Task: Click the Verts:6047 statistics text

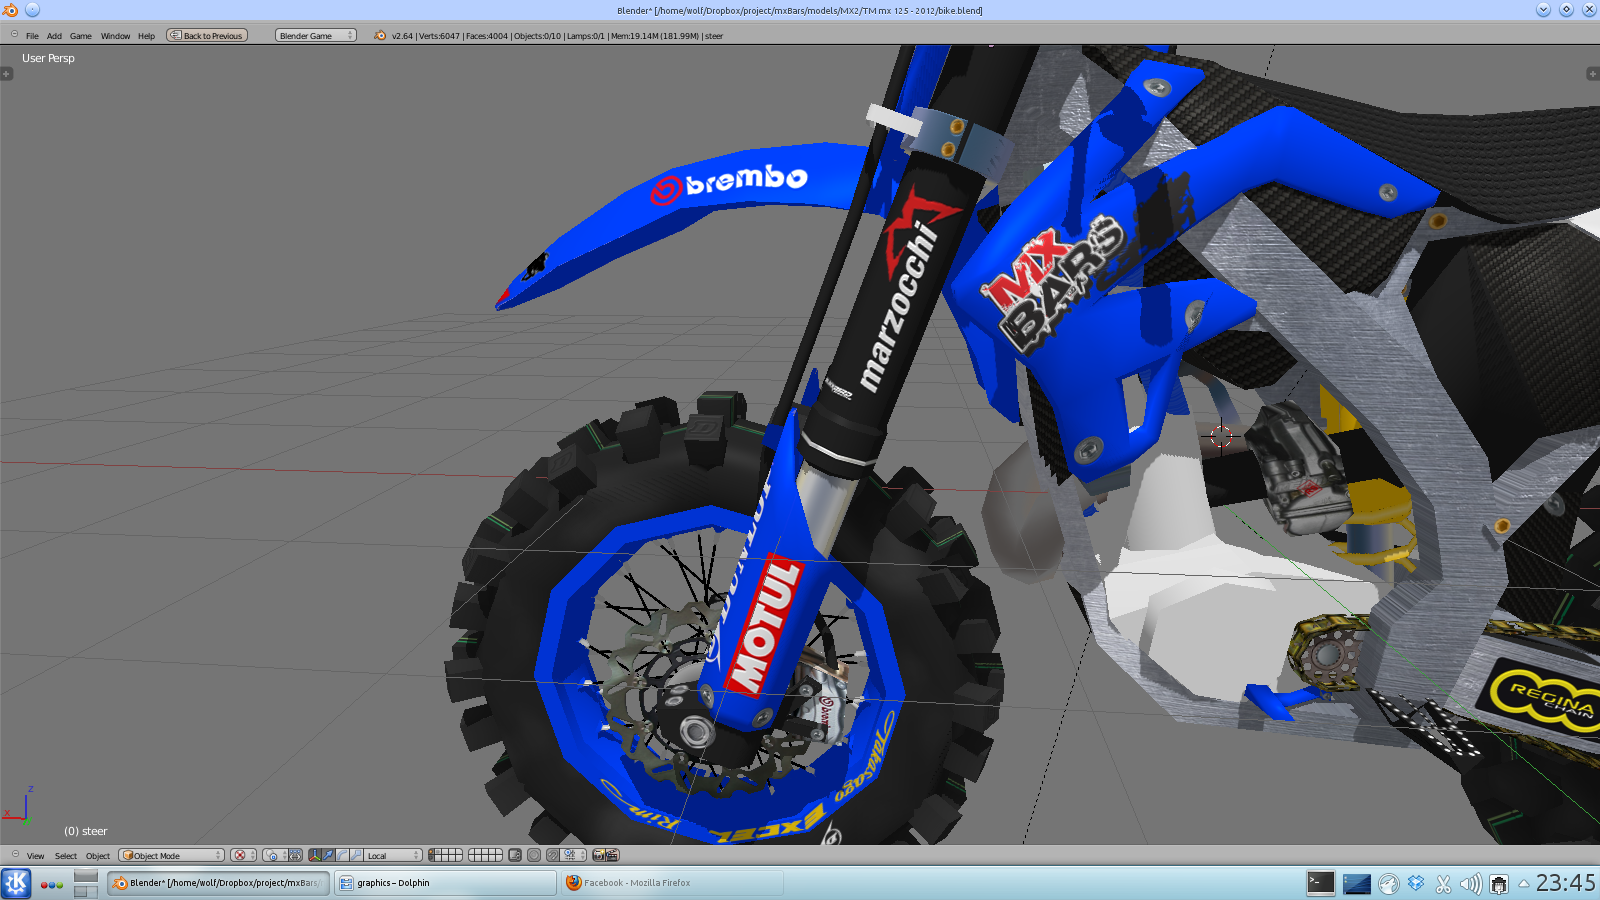Action: [x=439, y=36]
